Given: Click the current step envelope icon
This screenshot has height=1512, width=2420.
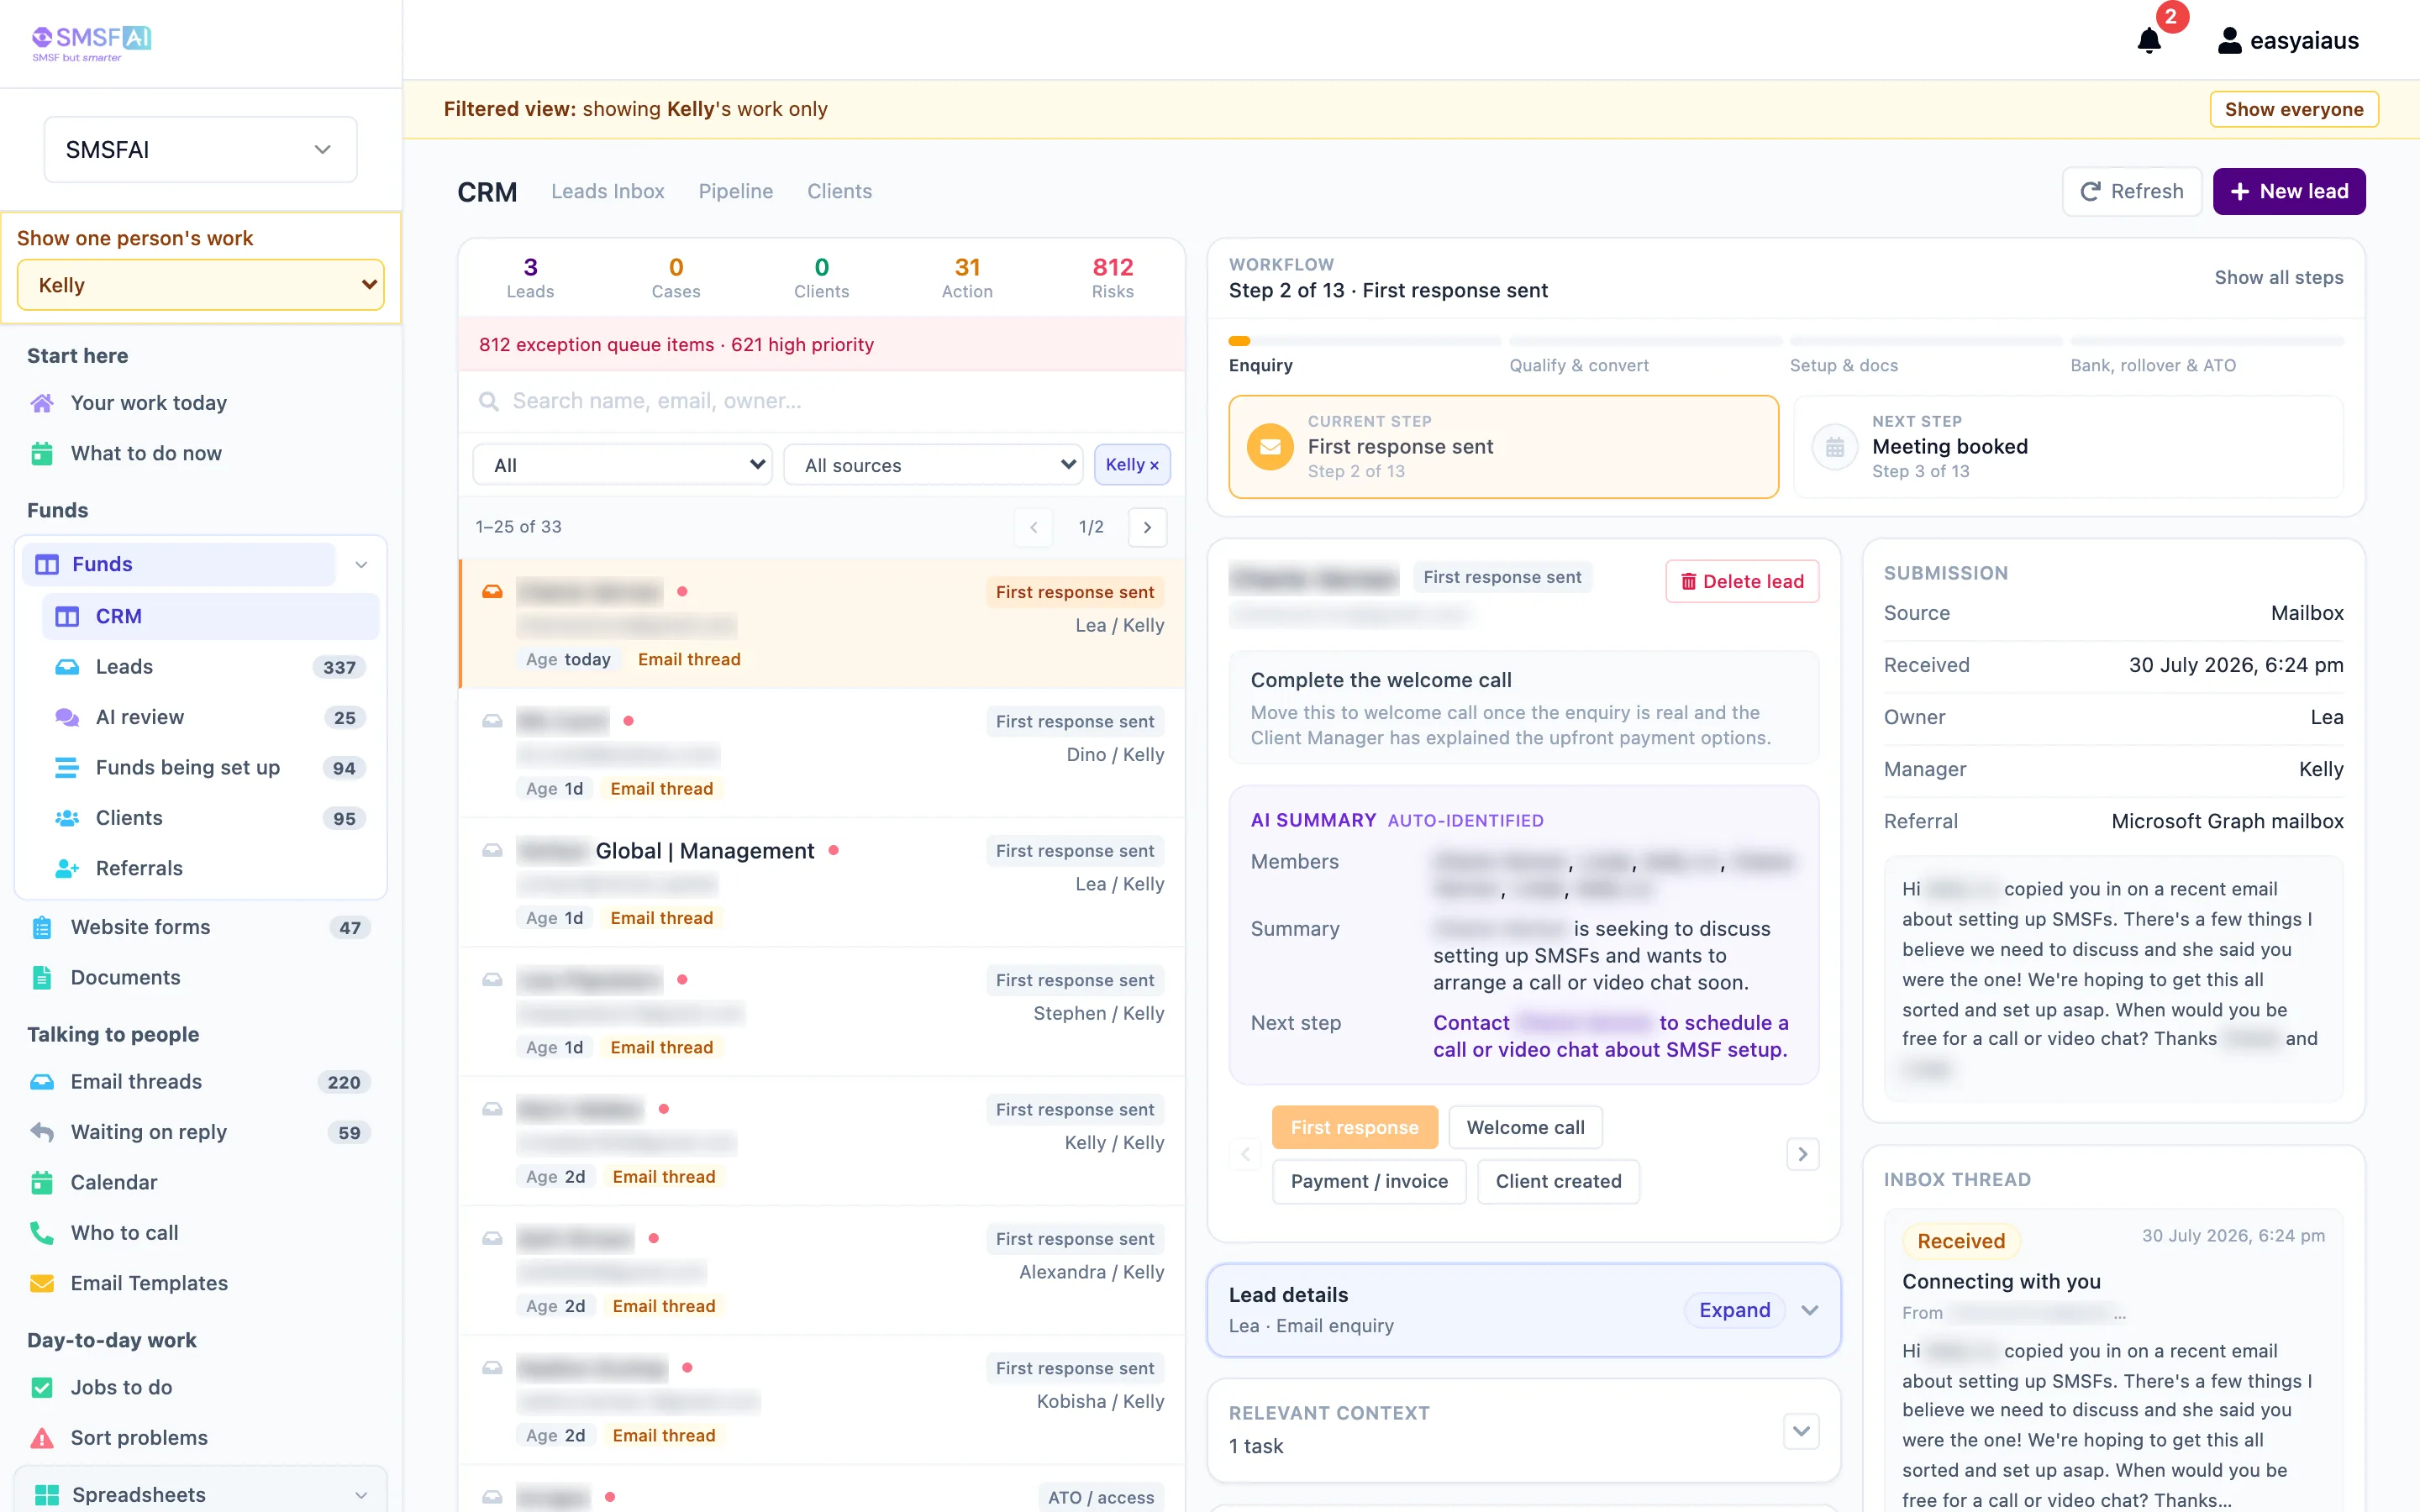Looking at the screenshot, I should tap(1270, 446).
